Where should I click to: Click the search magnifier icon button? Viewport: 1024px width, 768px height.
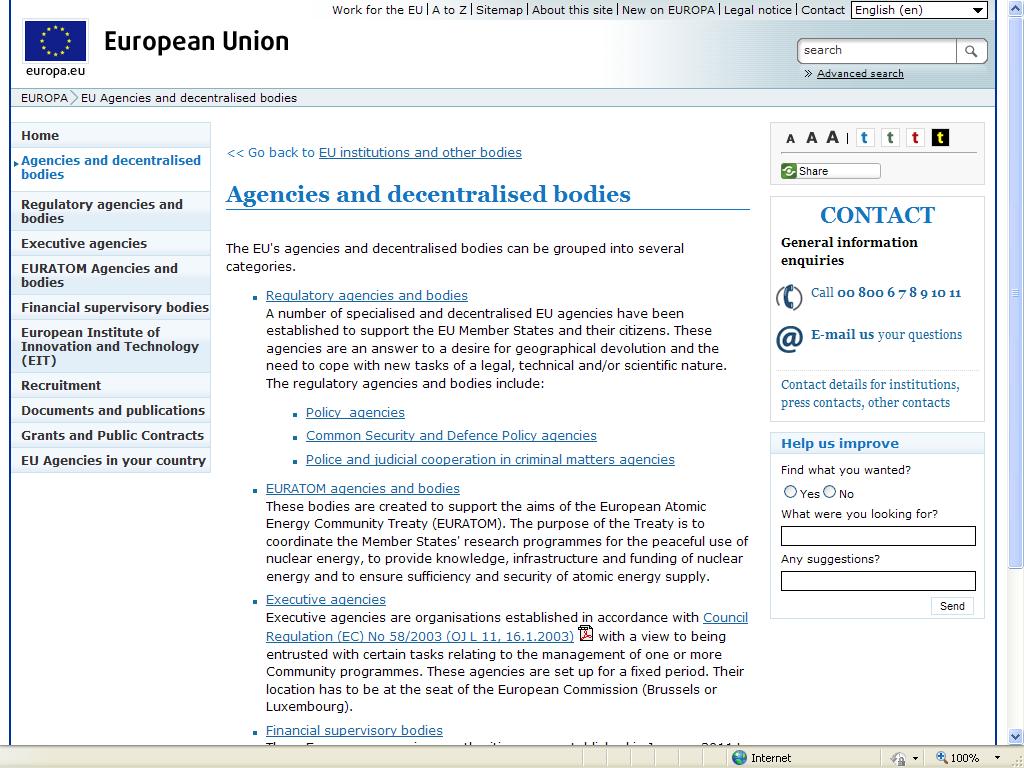pos(971,51)
